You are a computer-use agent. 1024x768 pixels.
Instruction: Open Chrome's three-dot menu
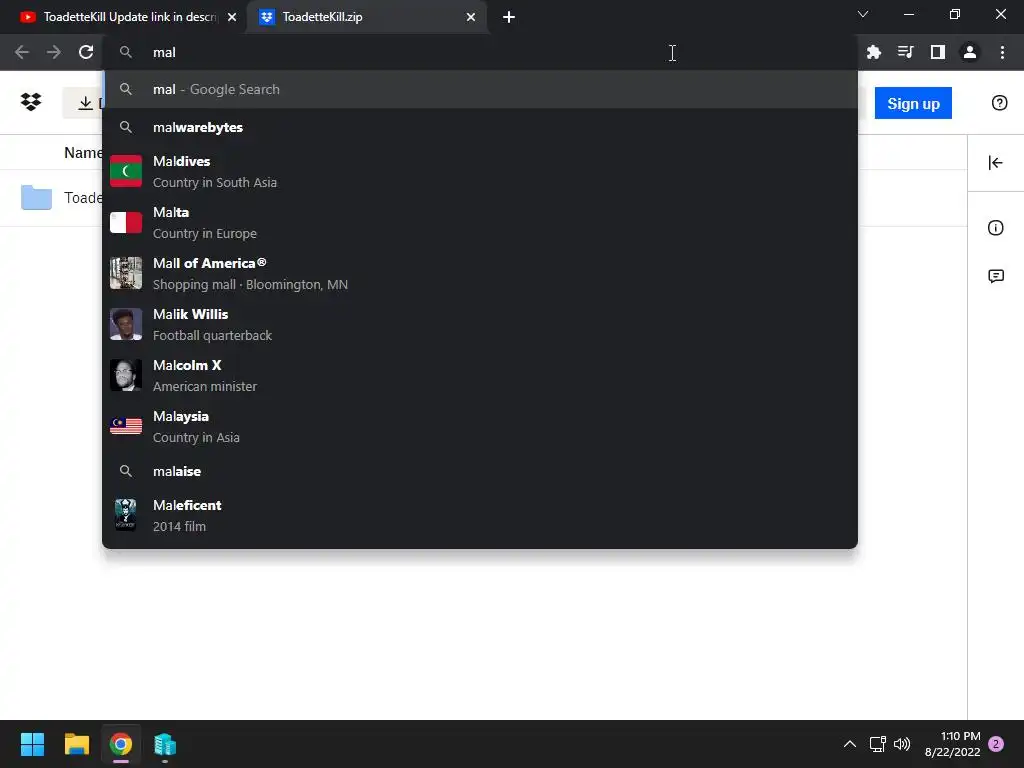[1002, 52]
